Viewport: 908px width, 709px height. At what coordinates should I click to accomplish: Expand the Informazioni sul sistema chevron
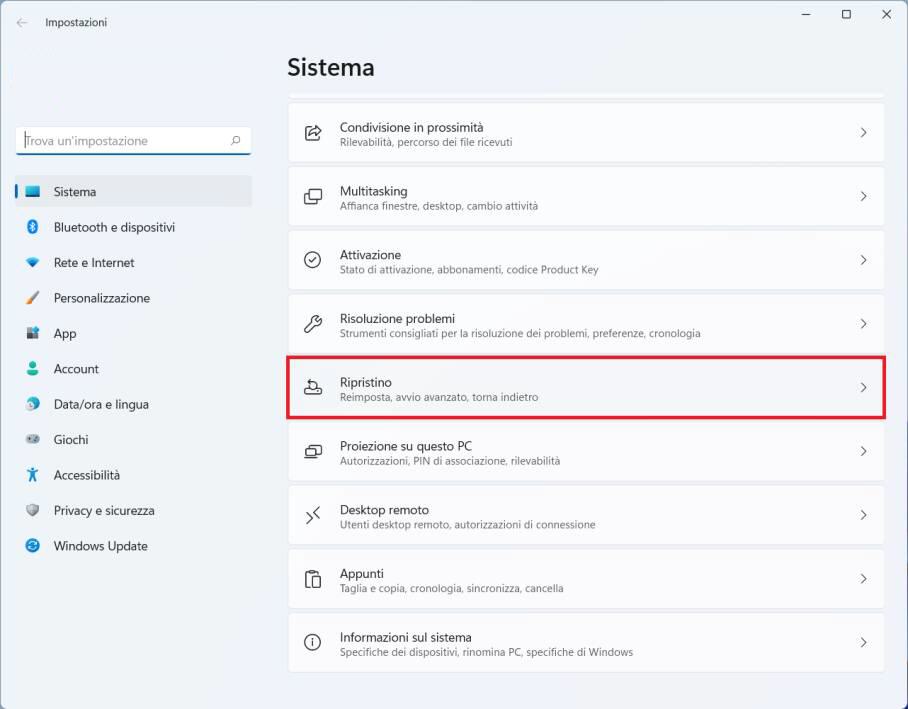[x=863, y=643]
